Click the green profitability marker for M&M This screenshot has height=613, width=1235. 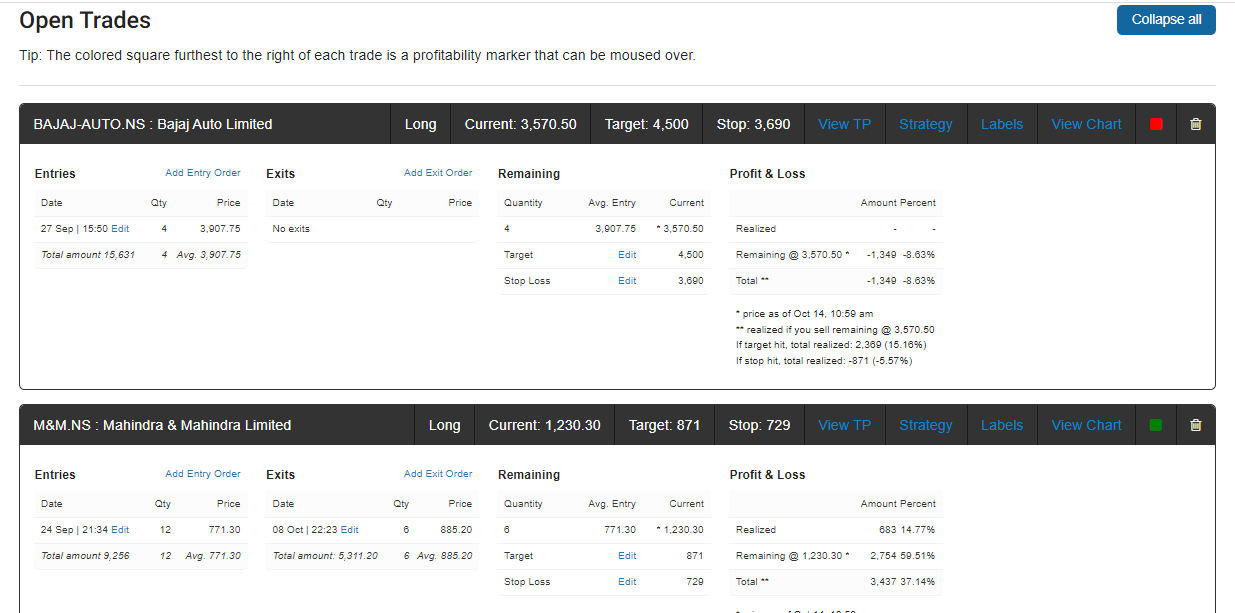coord(1156,425)
